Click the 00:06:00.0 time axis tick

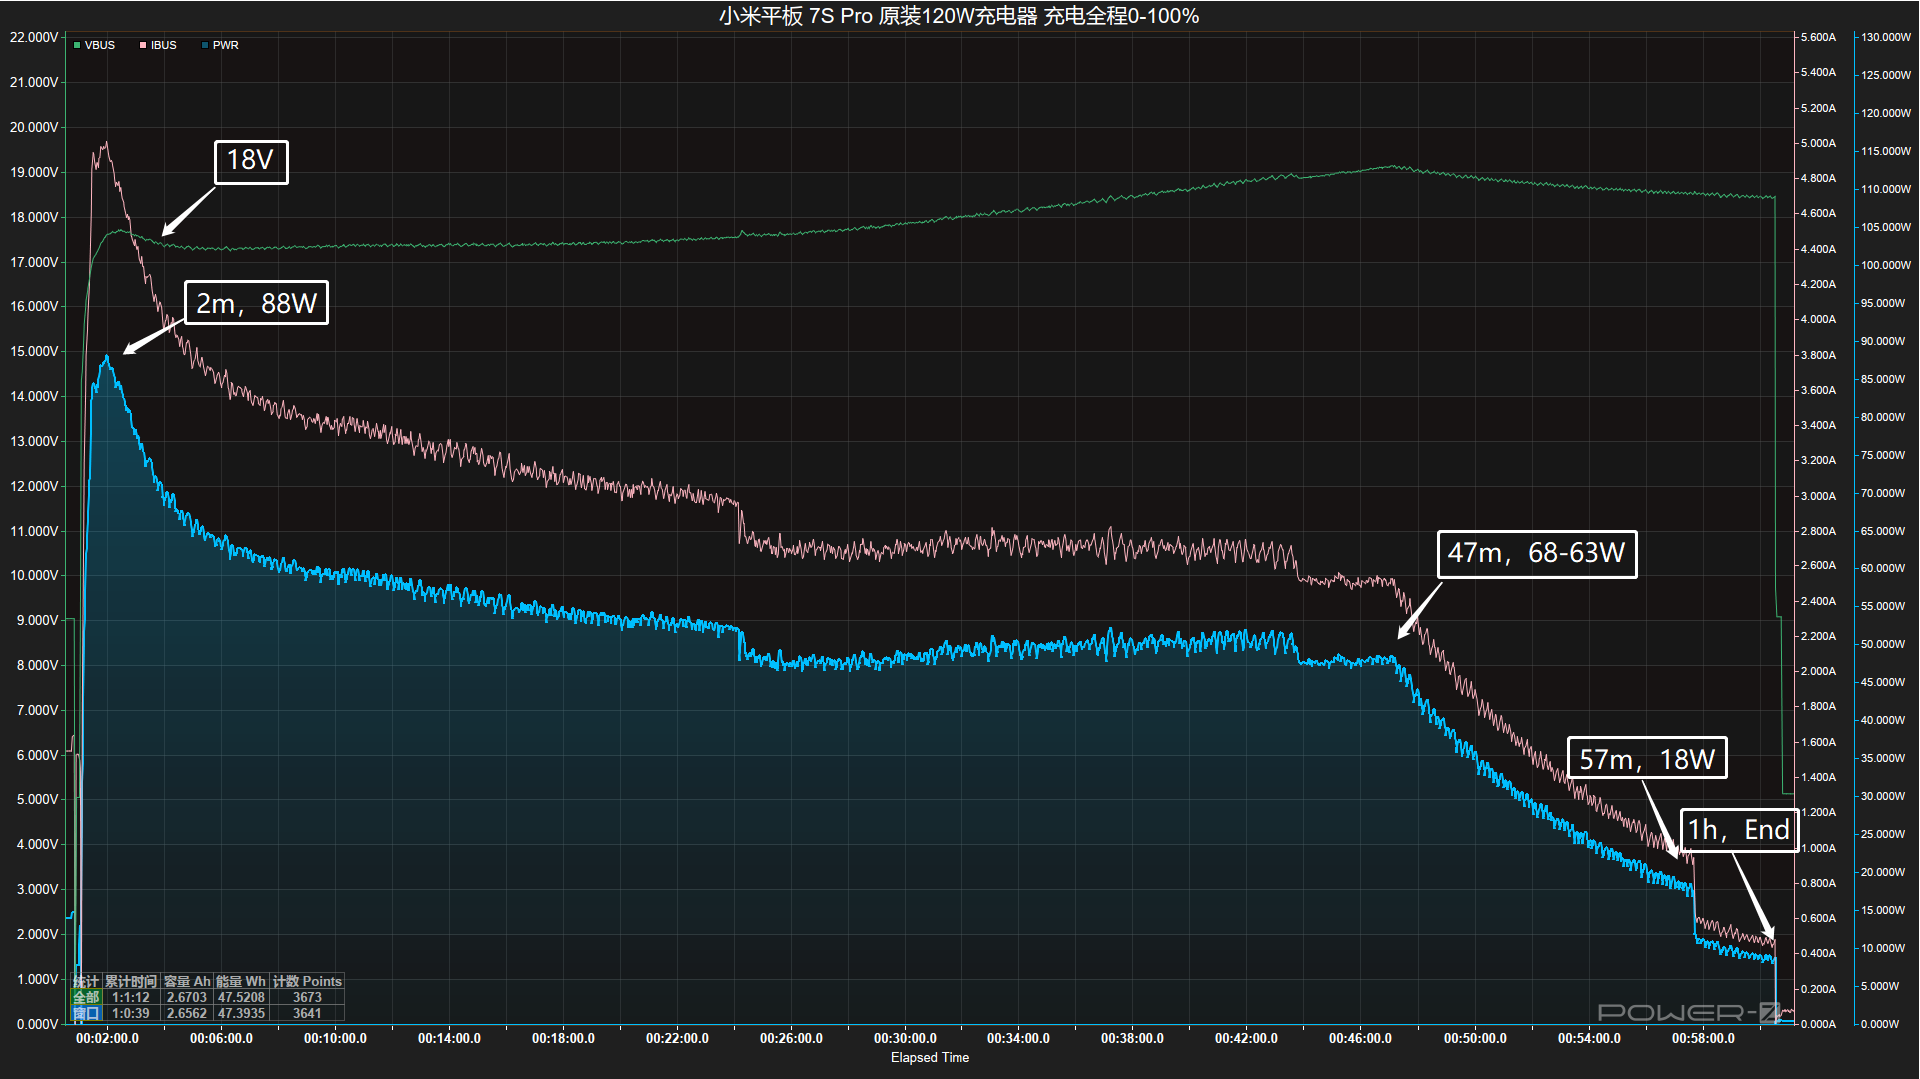tap(221, 1038)
